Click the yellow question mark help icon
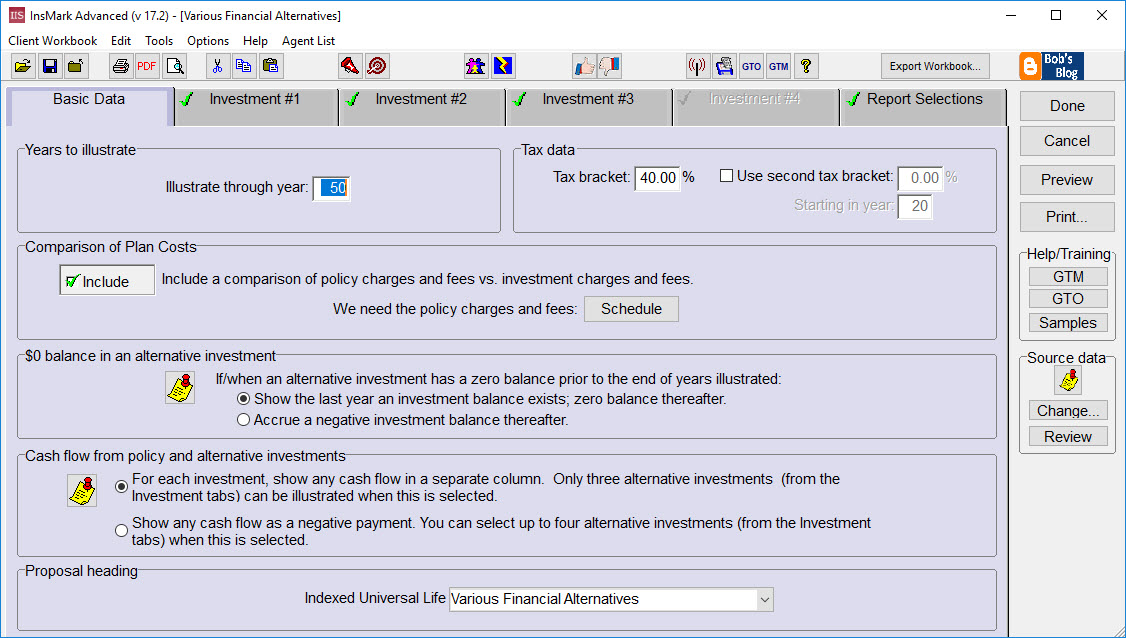Screen dimensions: 1126x638 coord(806,66)
